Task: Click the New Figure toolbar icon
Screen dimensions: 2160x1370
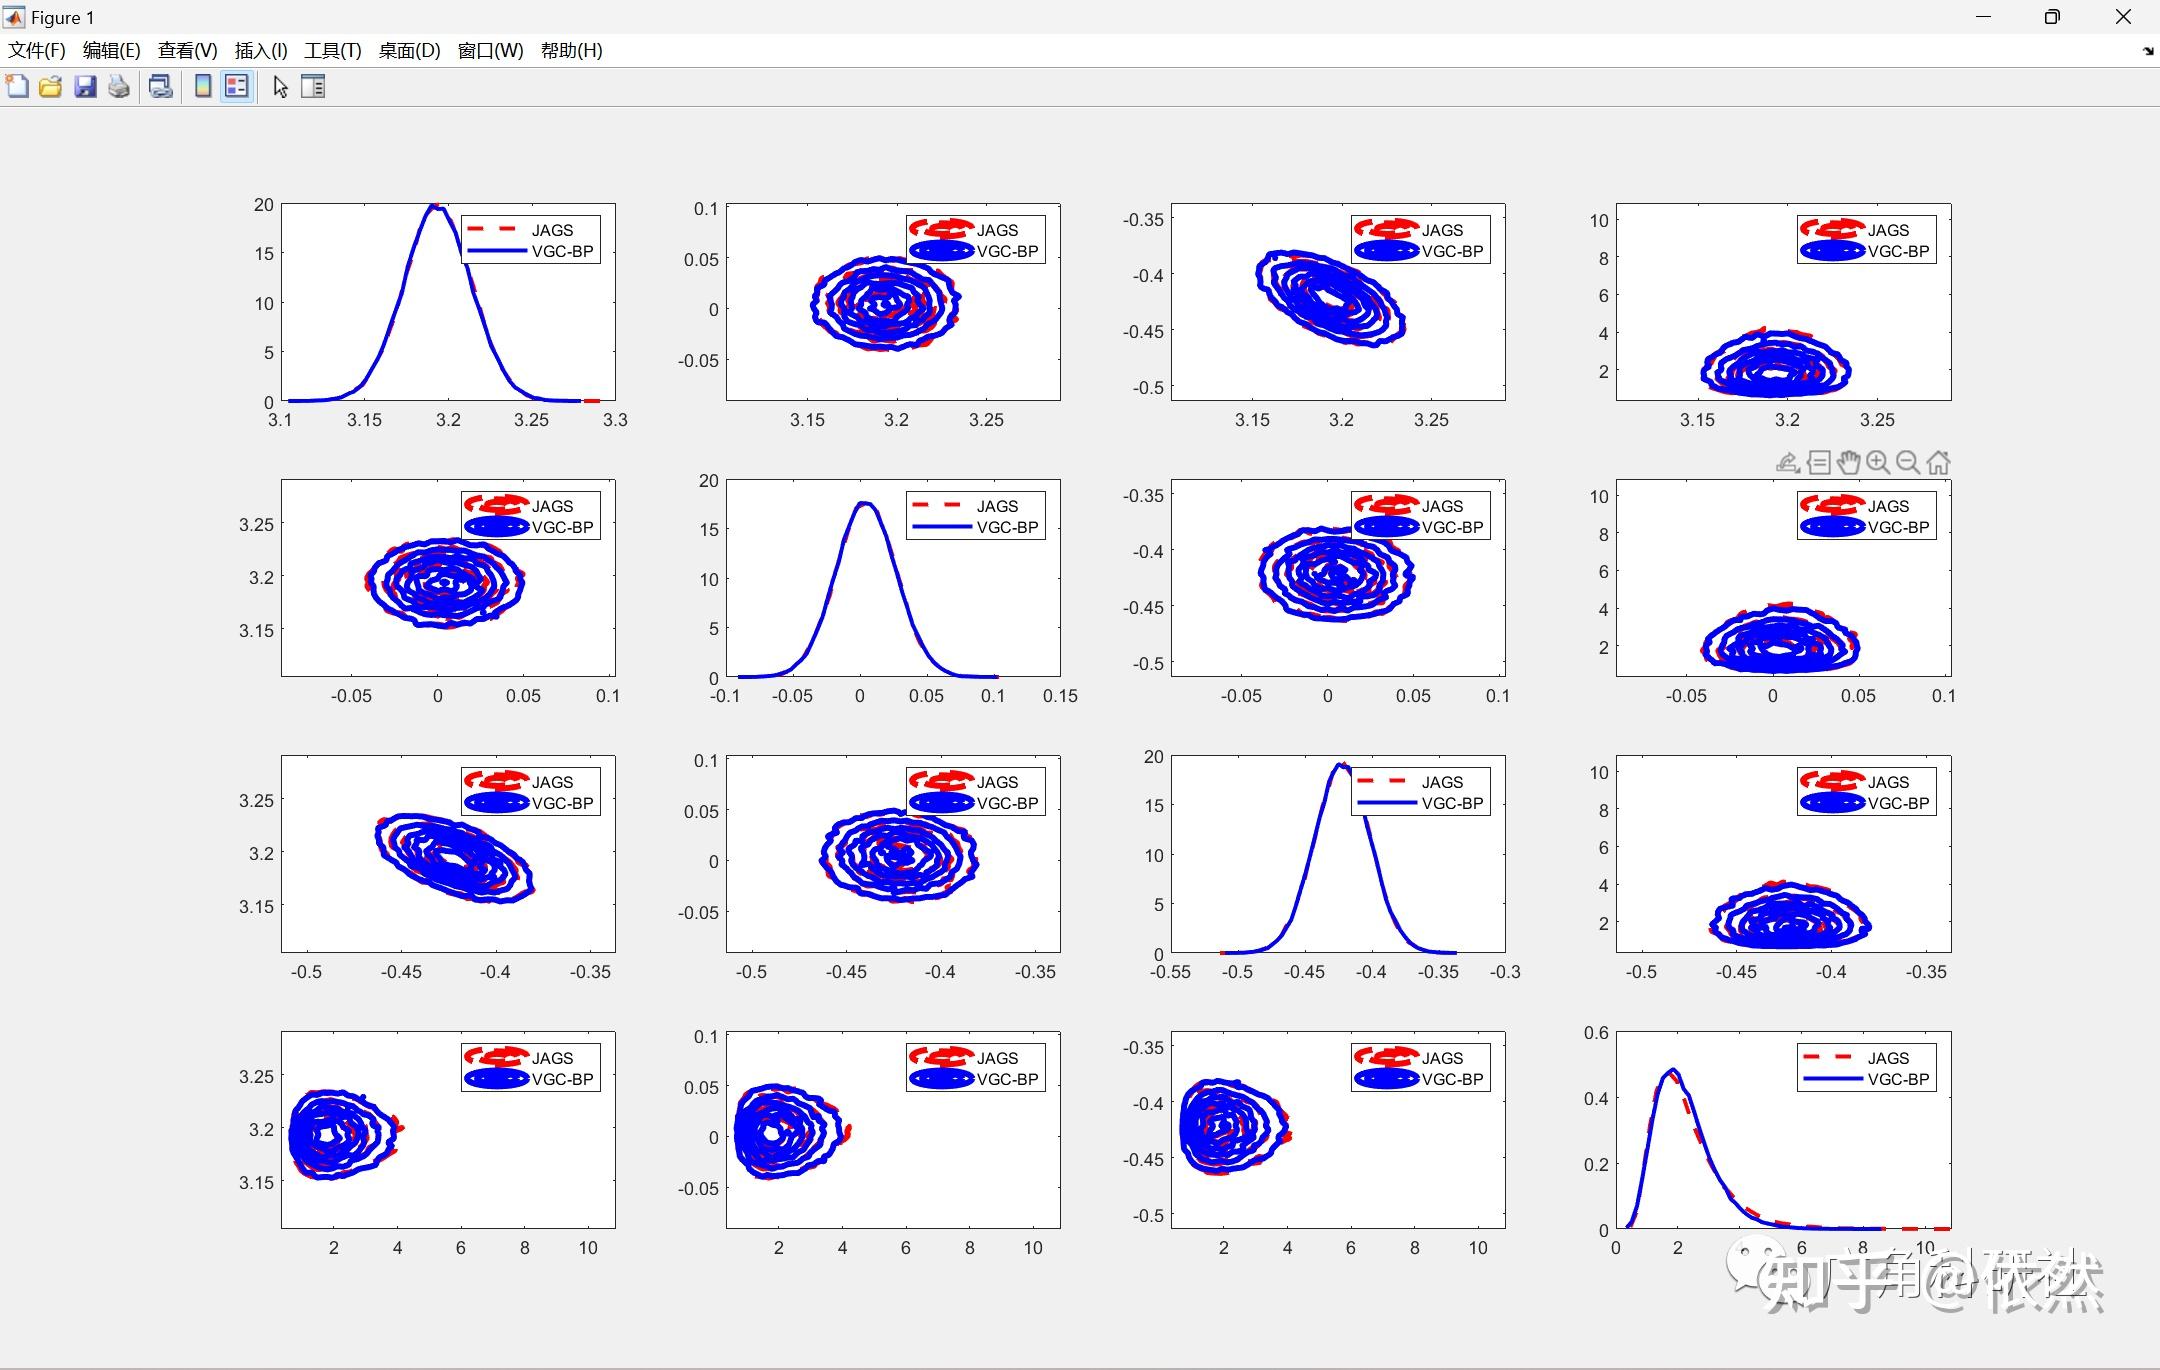Action: [x=17, y=87]
